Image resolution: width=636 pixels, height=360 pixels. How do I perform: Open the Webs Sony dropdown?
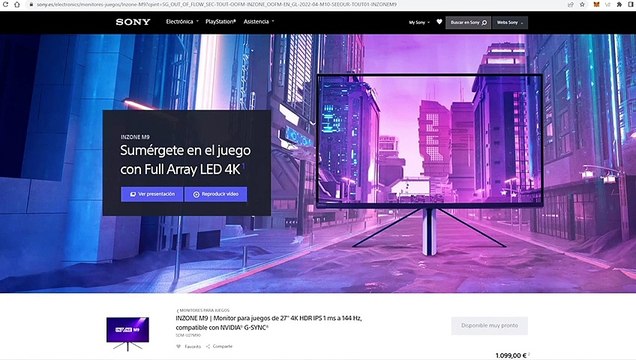(510, 23)
